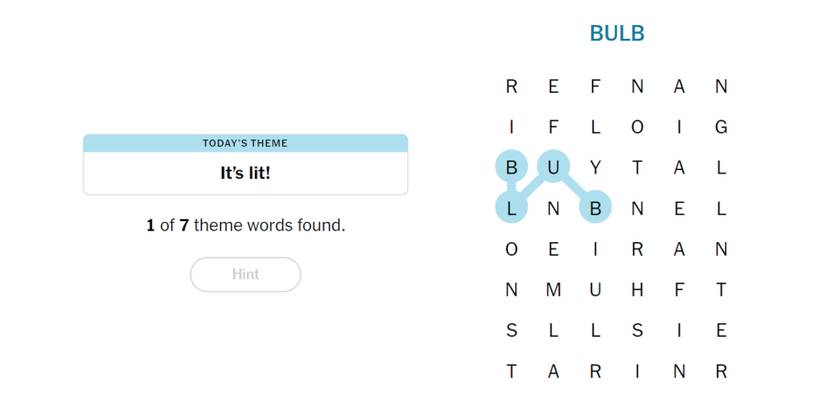Click the Today's Theme header bar
This screenshot has height=413, width=825.
coord(245,143)
